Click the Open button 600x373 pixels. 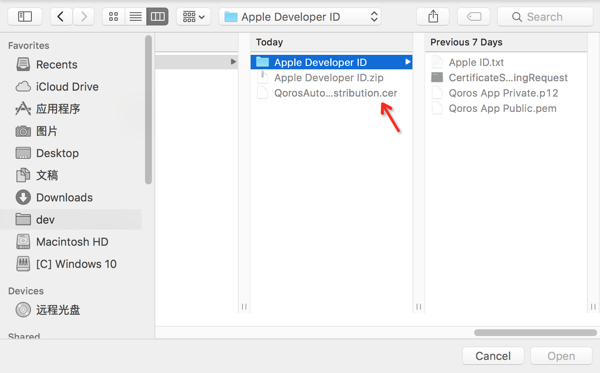click(x=561, y=356)
